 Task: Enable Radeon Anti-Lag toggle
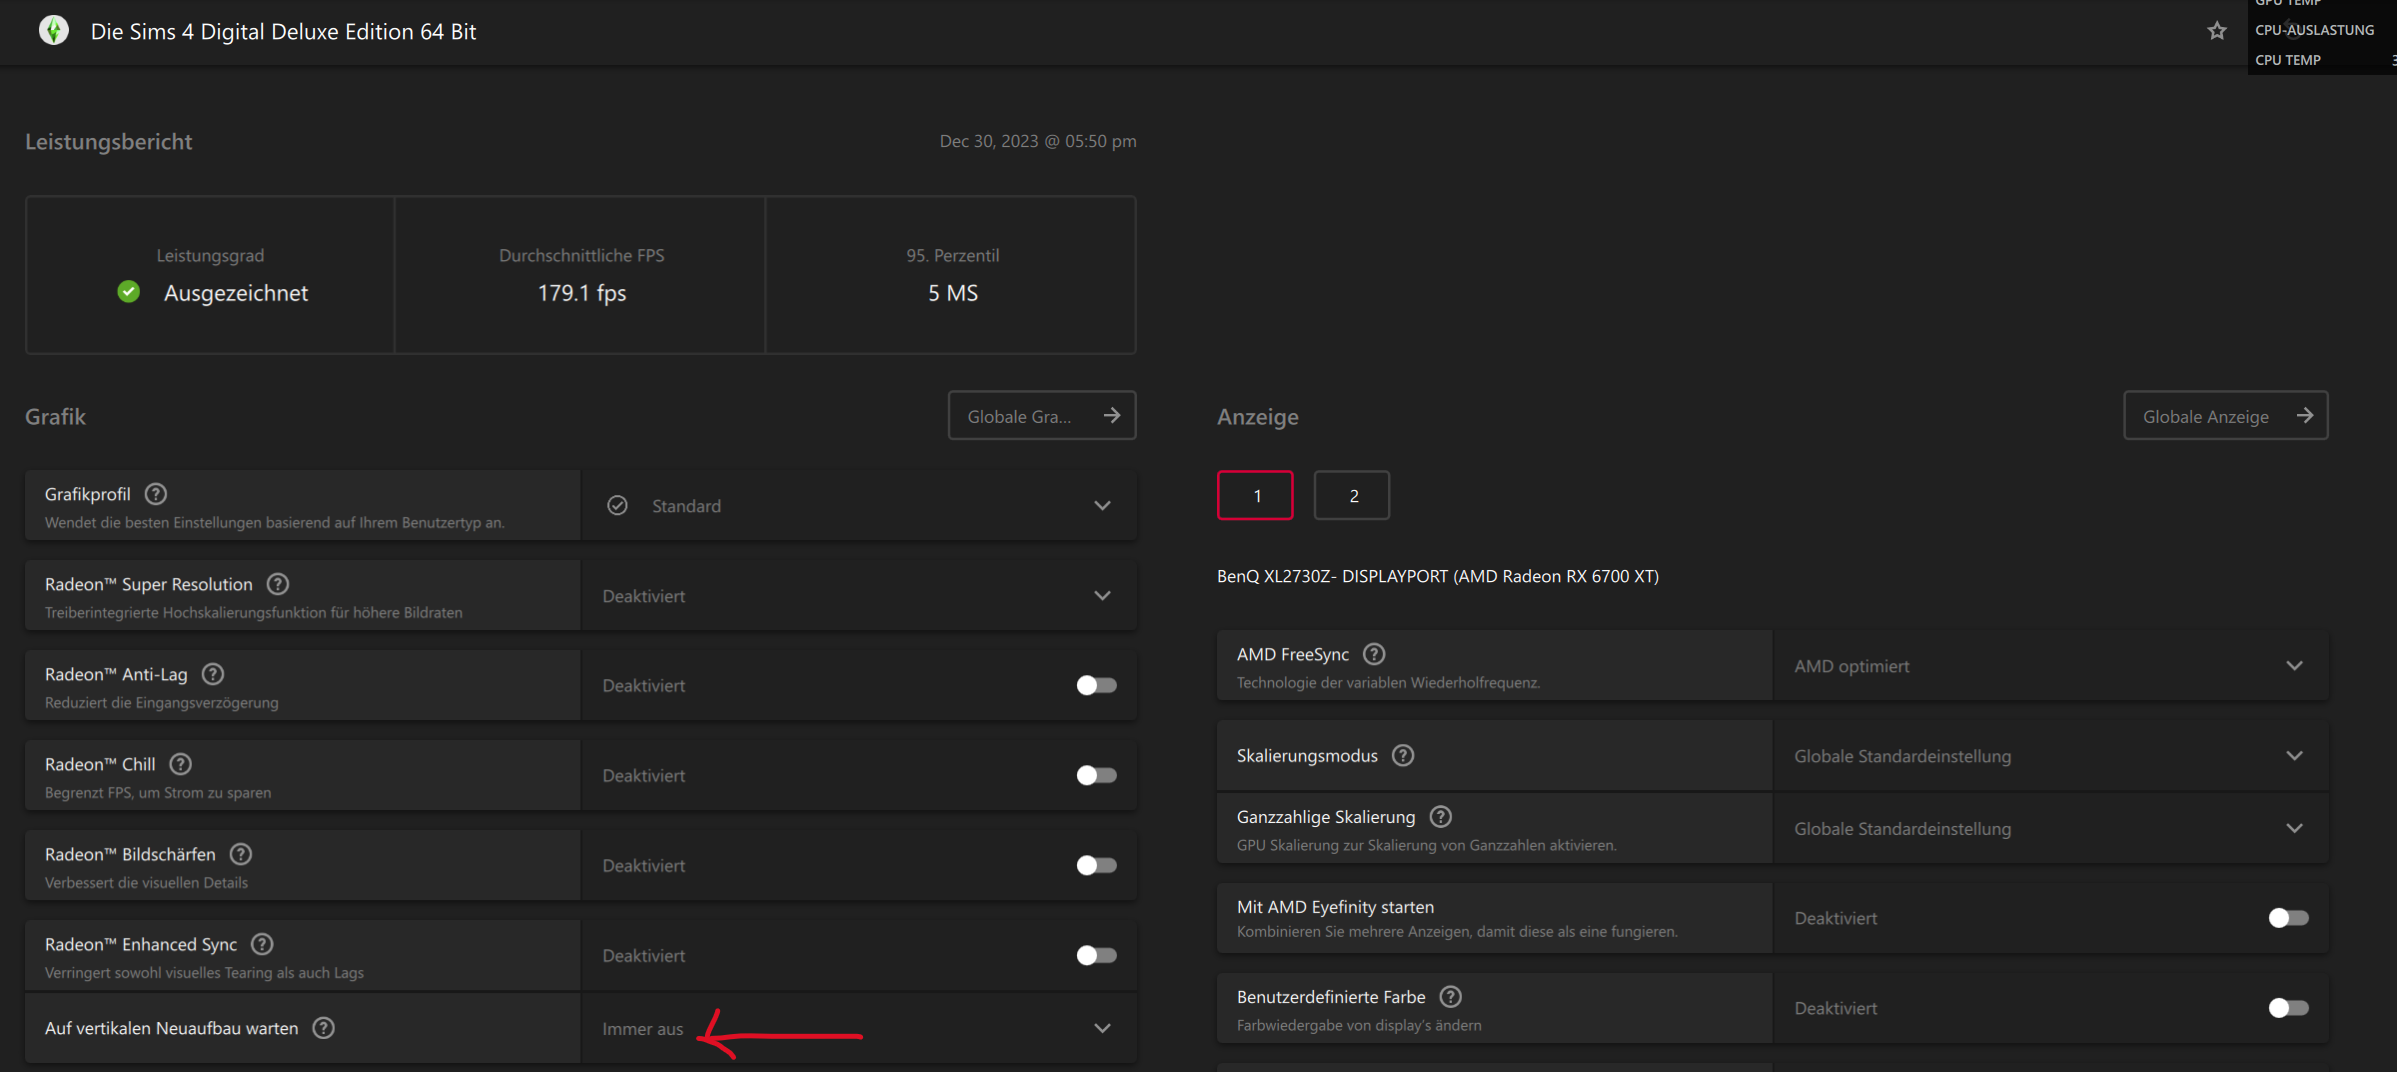(x=1096, y=685)
